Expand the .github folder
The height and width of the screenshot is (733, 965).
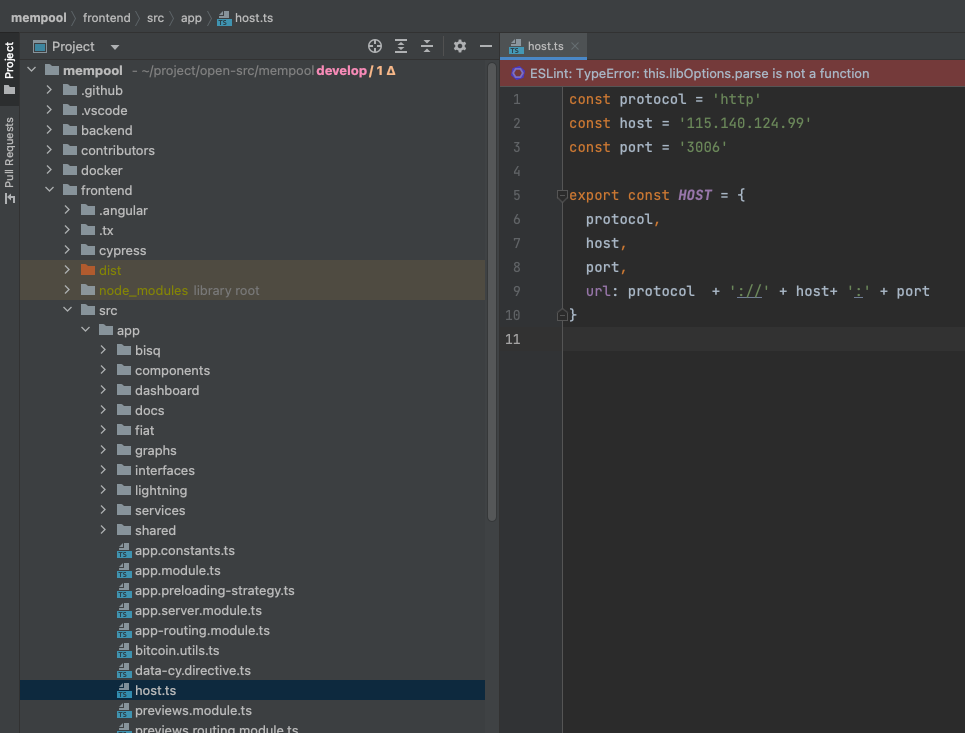[x=49, y=90]
